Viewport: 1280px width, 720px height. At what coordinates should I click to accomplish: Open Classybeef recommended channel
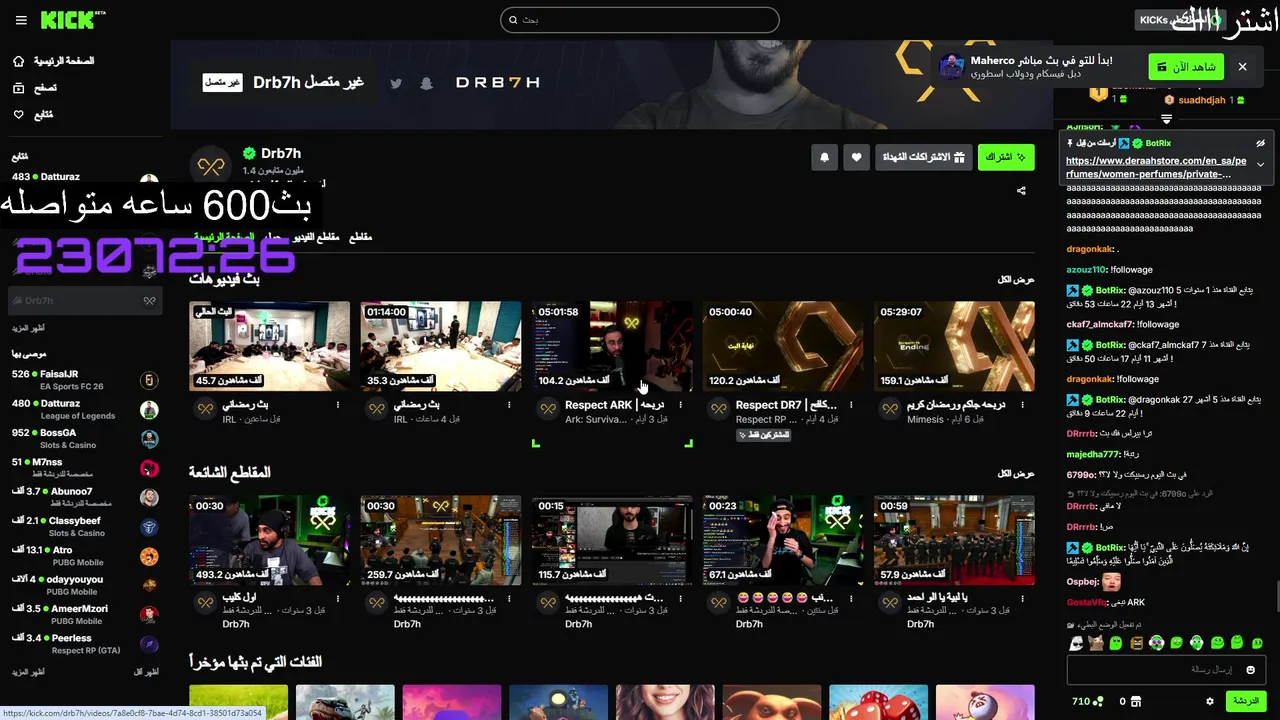pos(85,527)
